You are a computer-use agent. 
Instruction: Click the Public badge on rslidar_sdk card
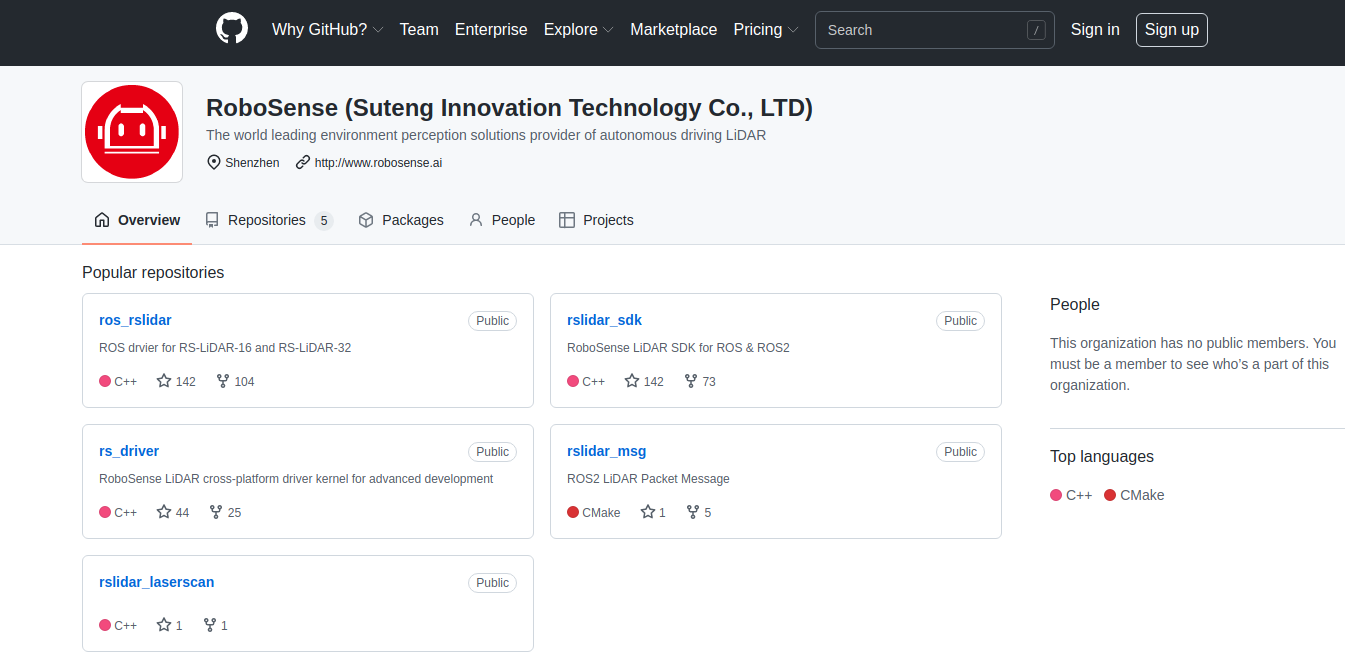(960, 321)
